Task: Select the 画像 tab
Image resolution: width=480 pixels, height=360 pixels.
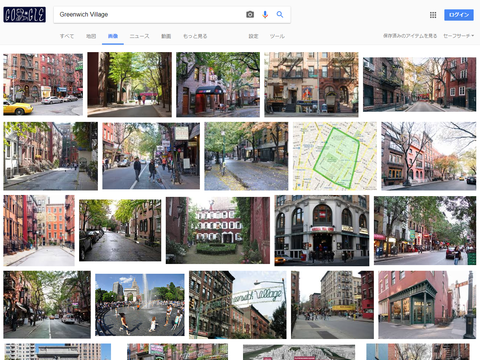Action: coord(113,36)
